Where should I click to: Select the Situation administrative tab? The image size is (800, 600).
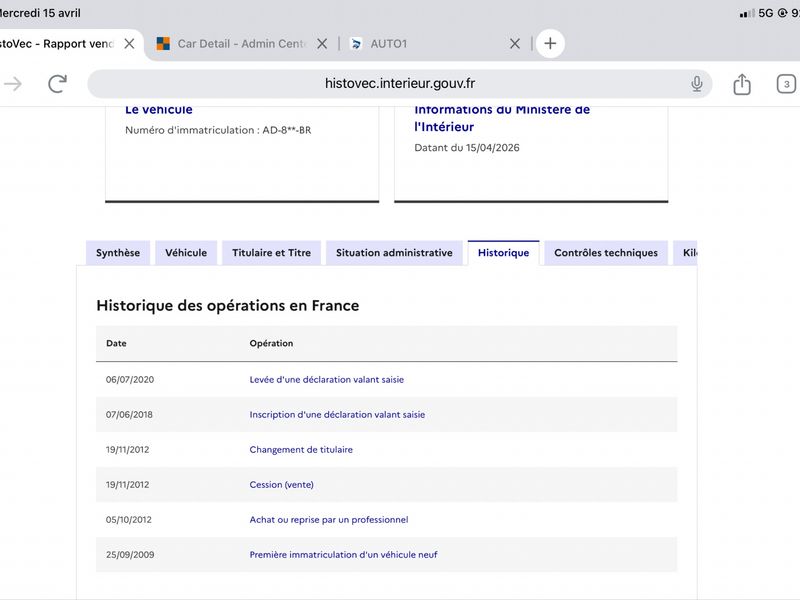coord(394,253)
